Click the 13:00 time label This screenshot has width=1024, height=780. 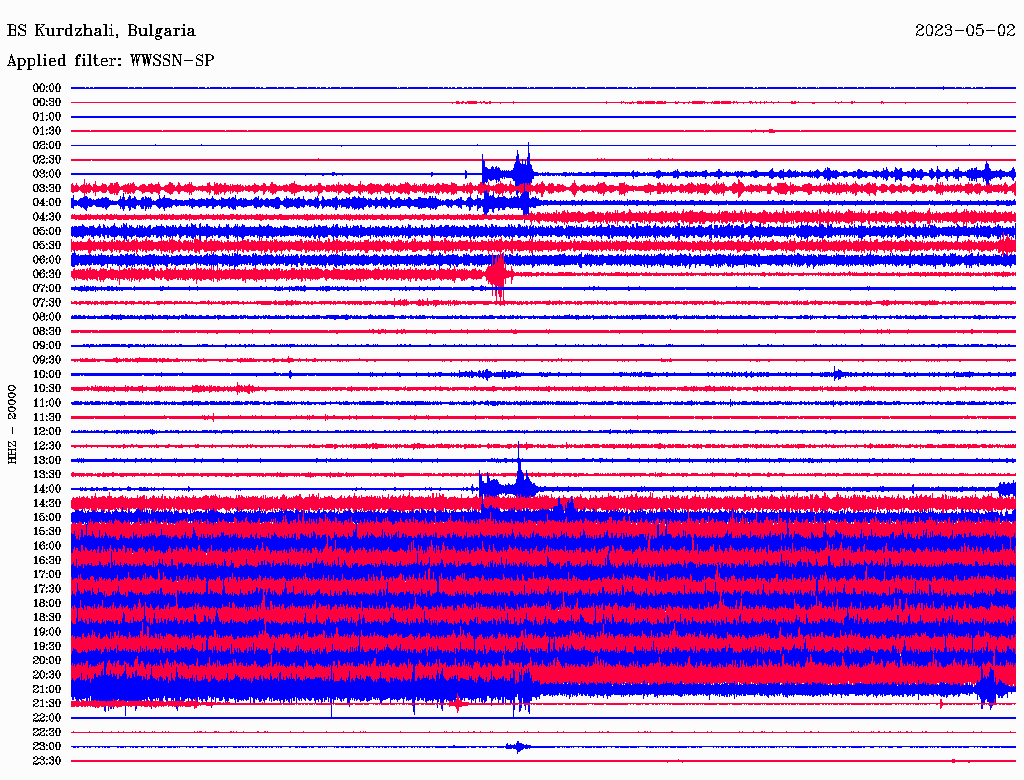click(x=47, y=460)
